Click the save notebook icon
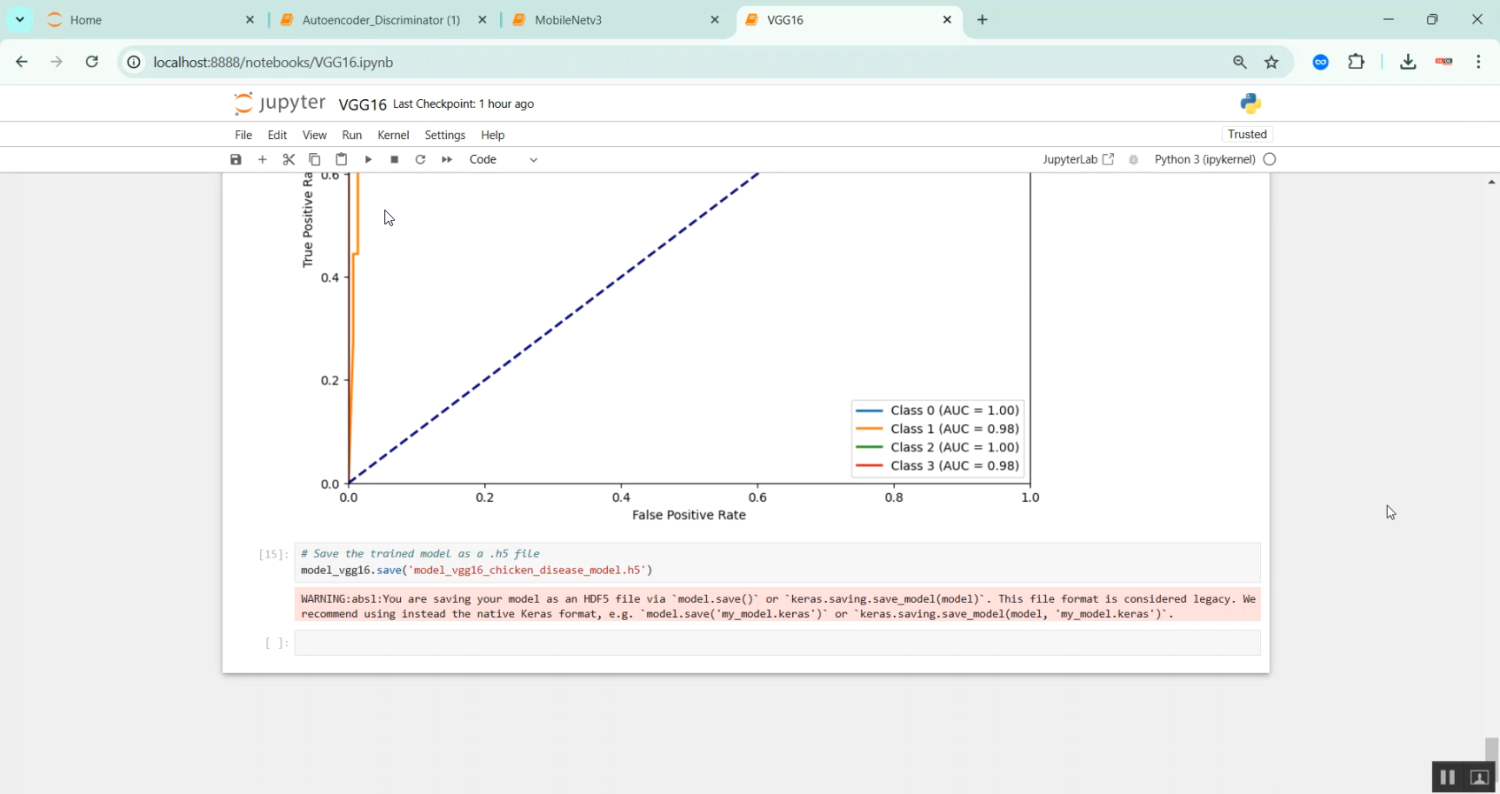The image size is (1500, 794). 236,160
